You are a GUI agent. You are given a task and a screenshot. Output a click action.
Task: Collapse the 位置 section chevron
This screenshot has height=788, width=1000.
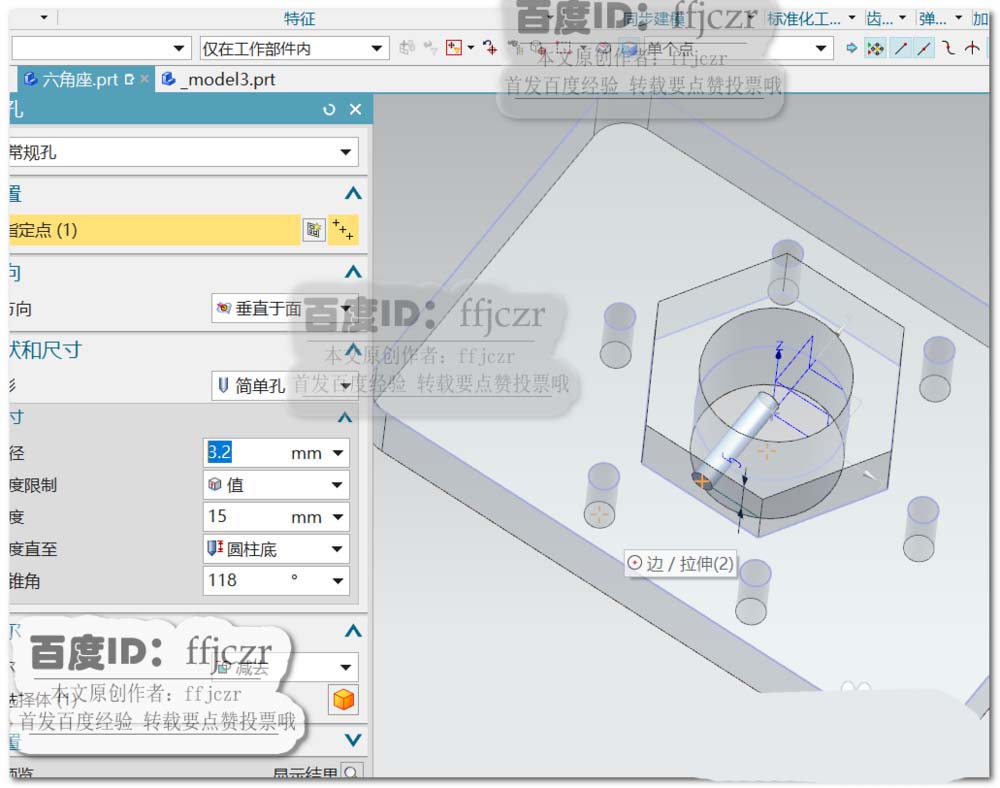[x=353, y=194]
